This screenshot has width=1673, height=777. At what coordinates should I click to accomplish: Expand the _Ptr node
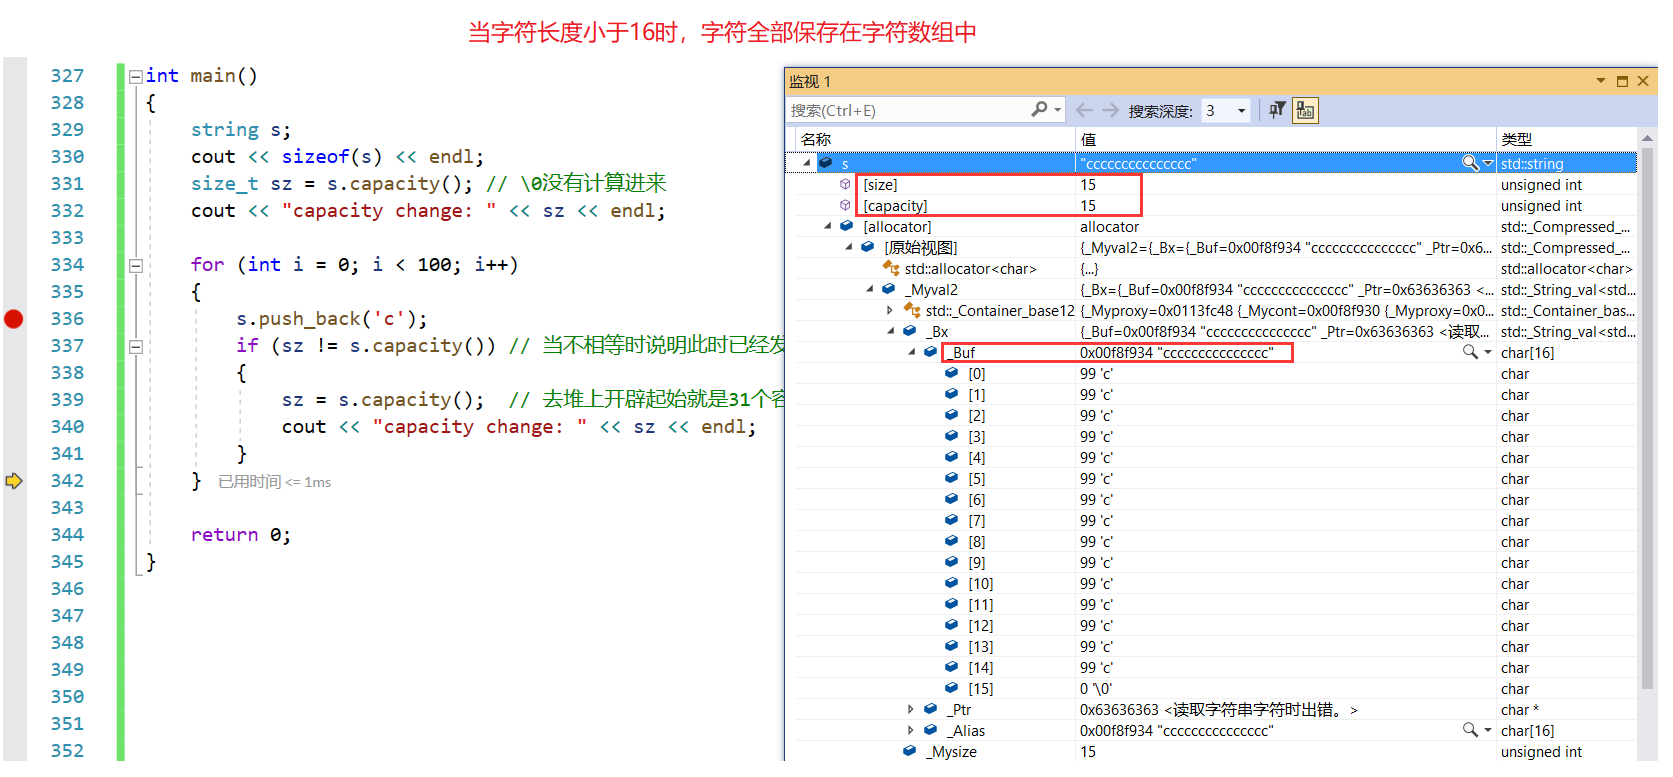click(x=911, y=710)
